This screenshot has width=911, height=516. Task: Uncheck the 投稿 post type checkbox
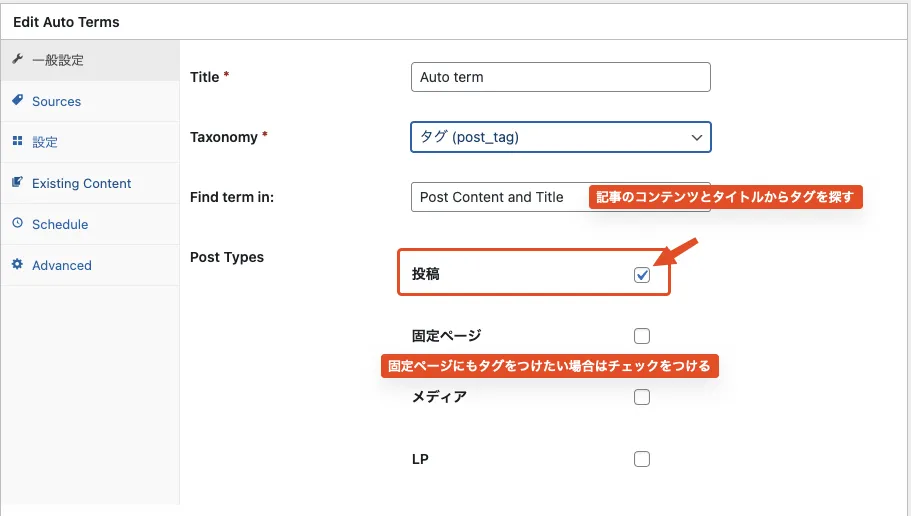click(642, 275)
